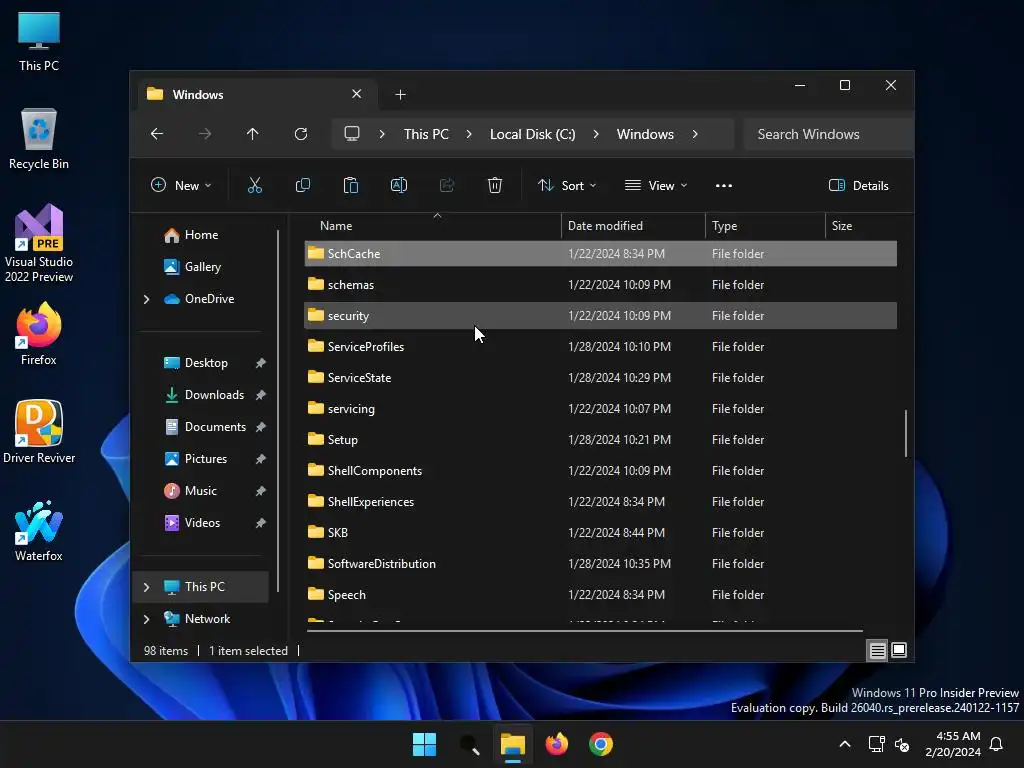This screenshot has width=1024, height=768.
Task: Unpin Pictures using its pin icon
Action: point(261,459)
